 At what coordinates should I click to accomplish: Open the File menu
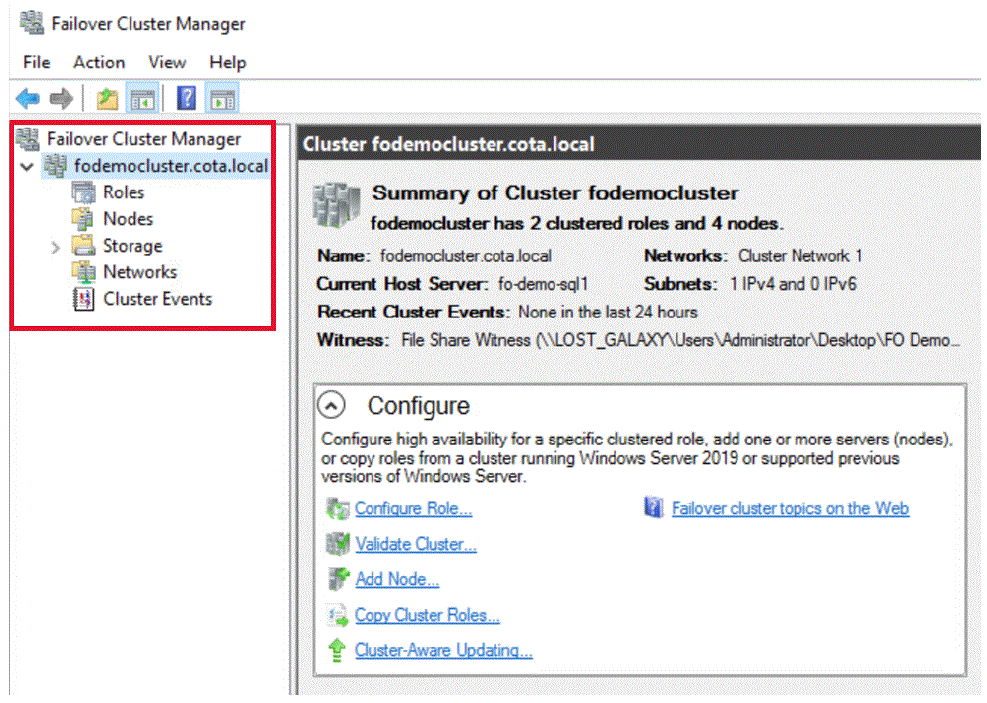coord(36,62)
